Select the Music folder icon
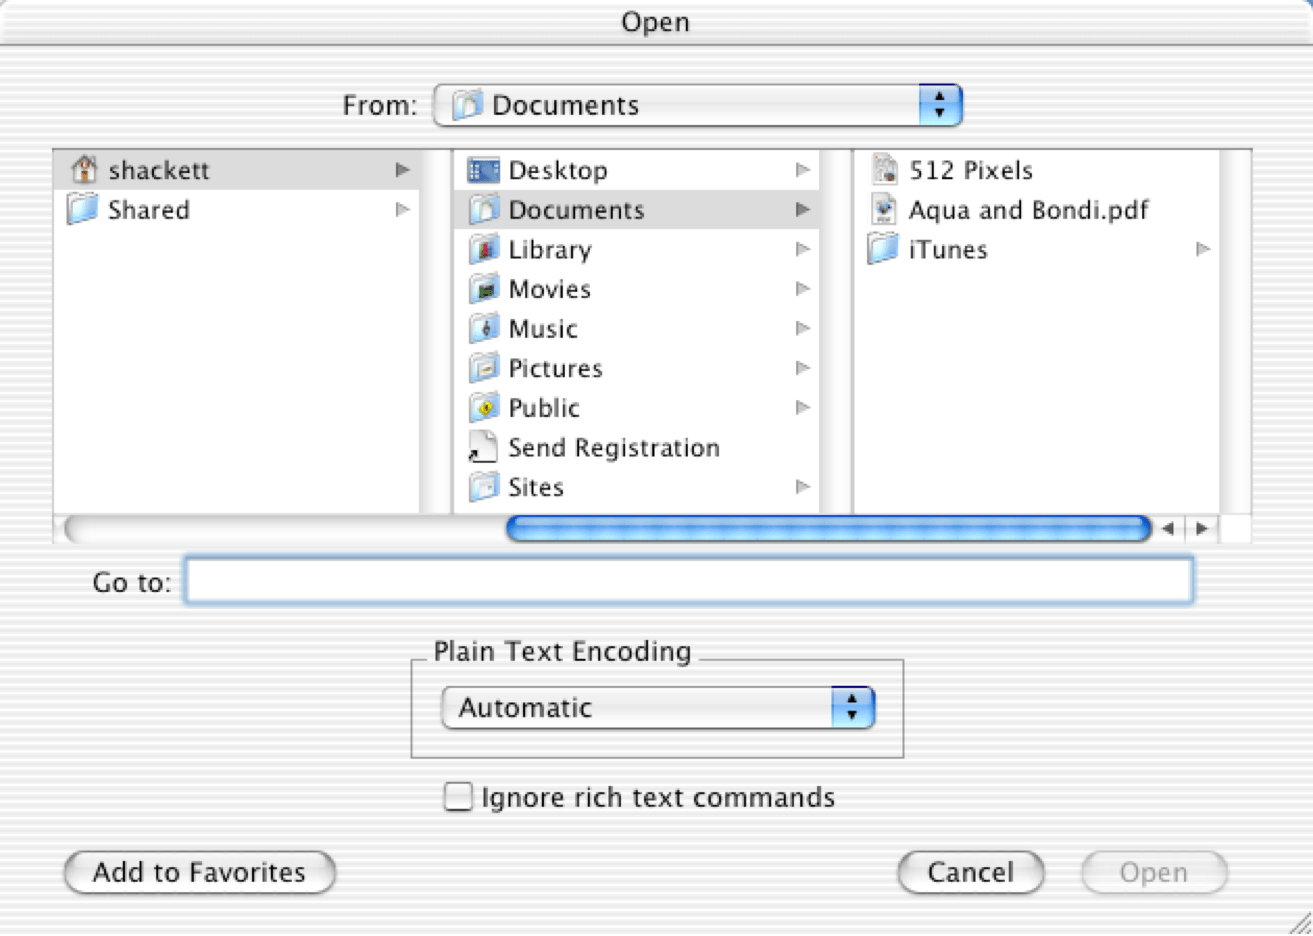The image size is (1313, 936). [484, 328]
